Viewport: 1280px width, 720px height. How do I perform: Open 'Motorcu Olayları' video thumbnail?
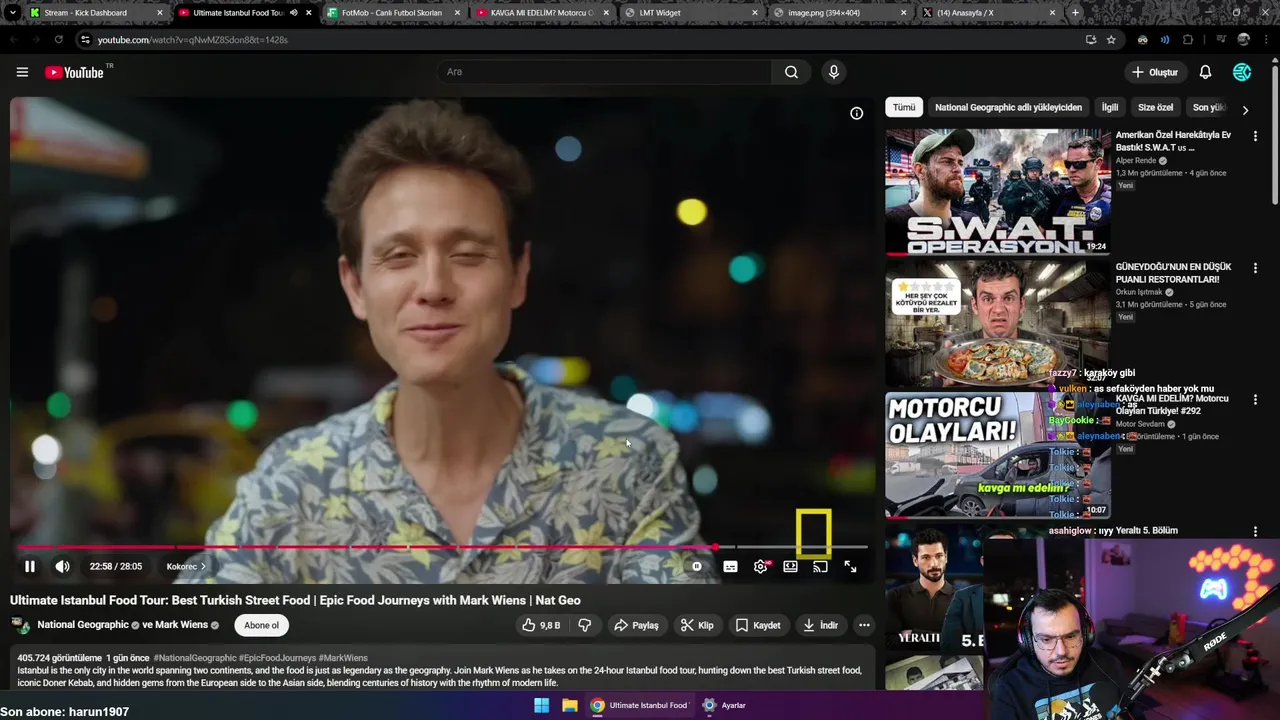click(997, 455)
